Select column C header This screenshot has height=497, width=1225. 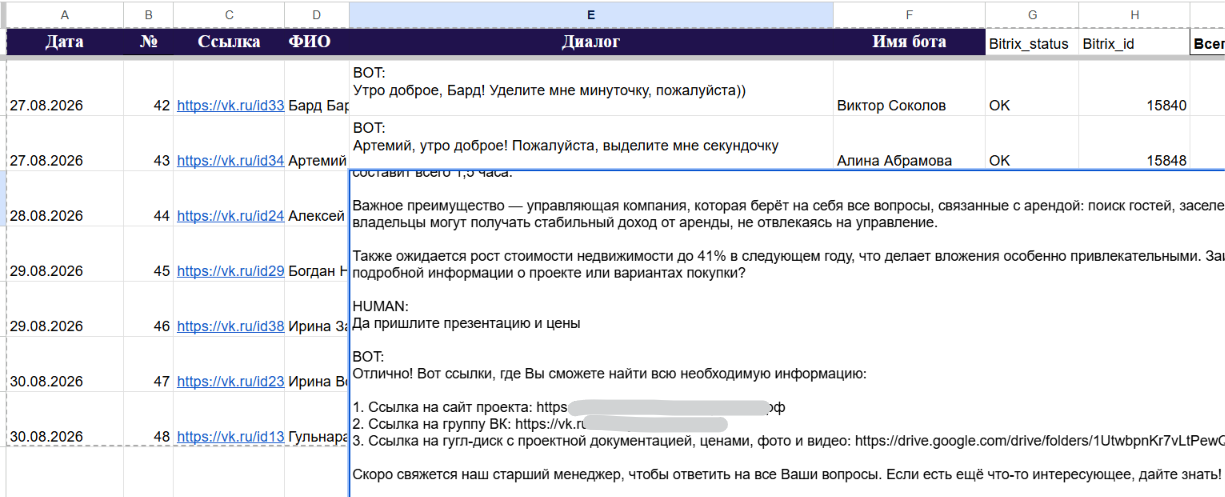[x=229, y=14]
